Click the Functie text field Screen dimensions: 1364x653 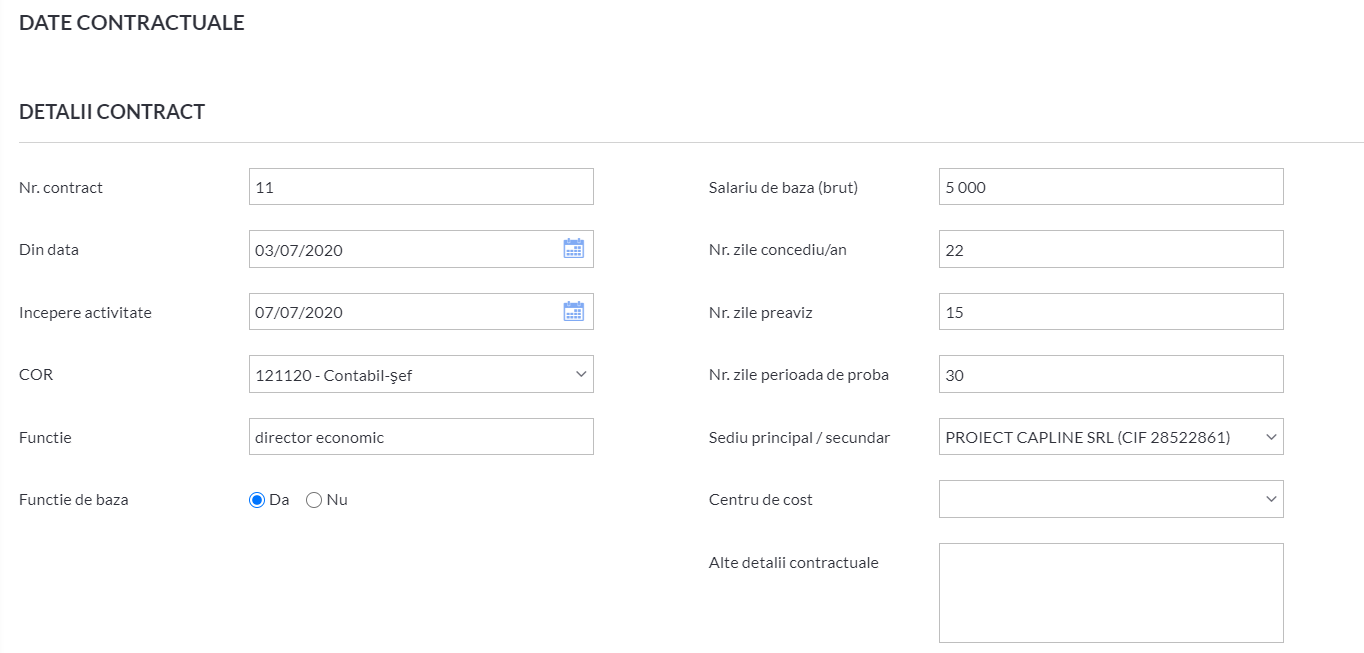pos(421,437)
